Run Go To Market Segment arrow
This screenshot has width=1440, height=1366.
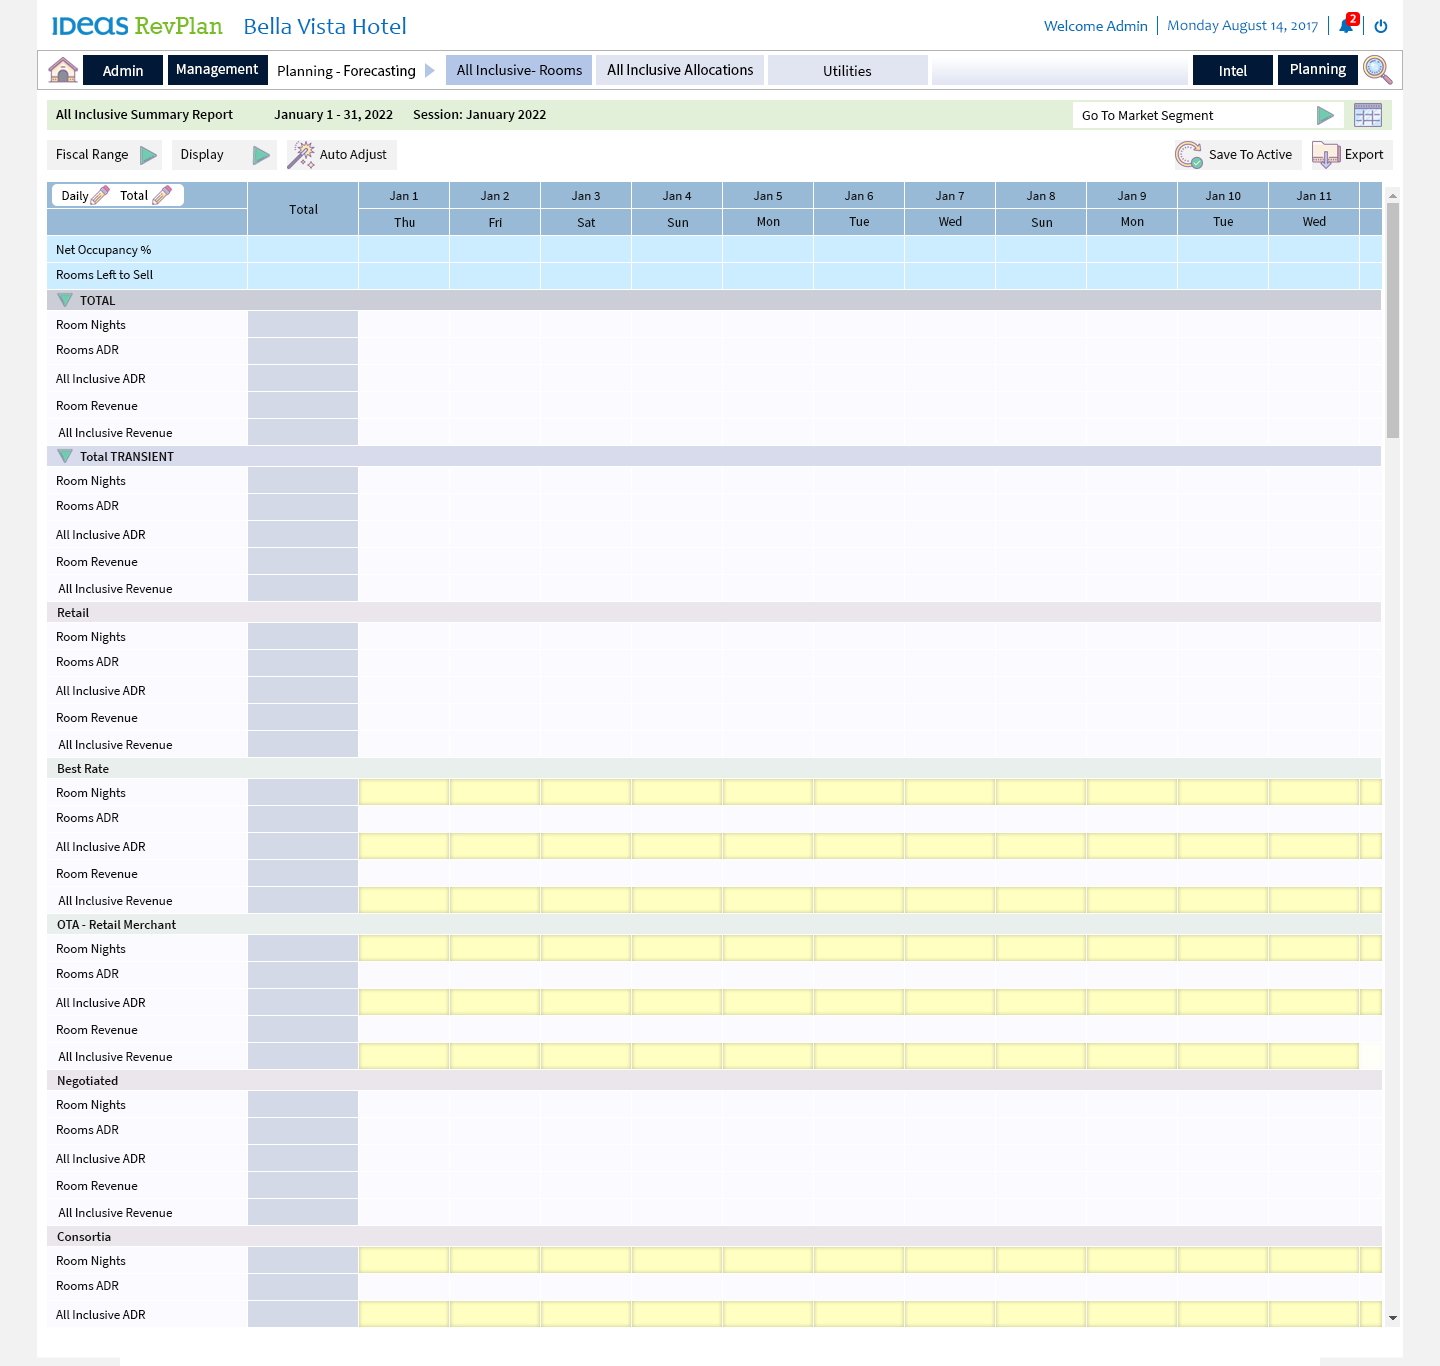coord(1325,115)
